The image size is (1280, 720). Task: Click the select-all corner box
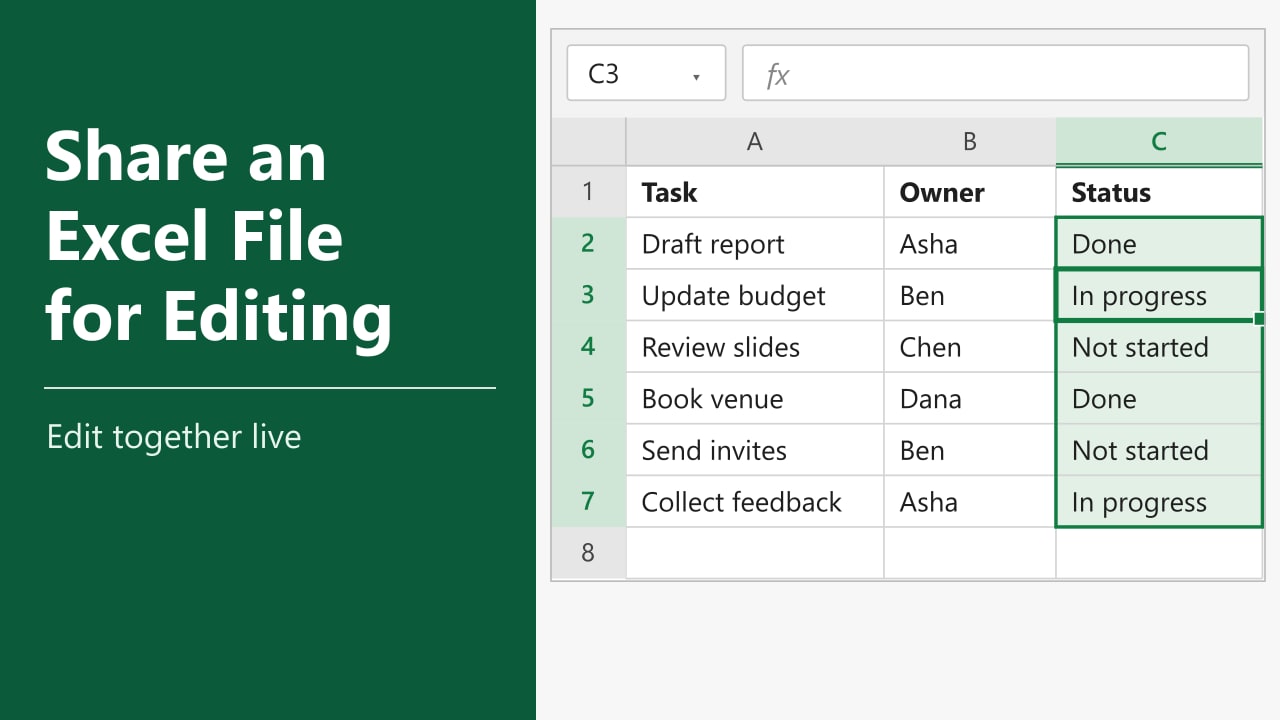point(589,142)
